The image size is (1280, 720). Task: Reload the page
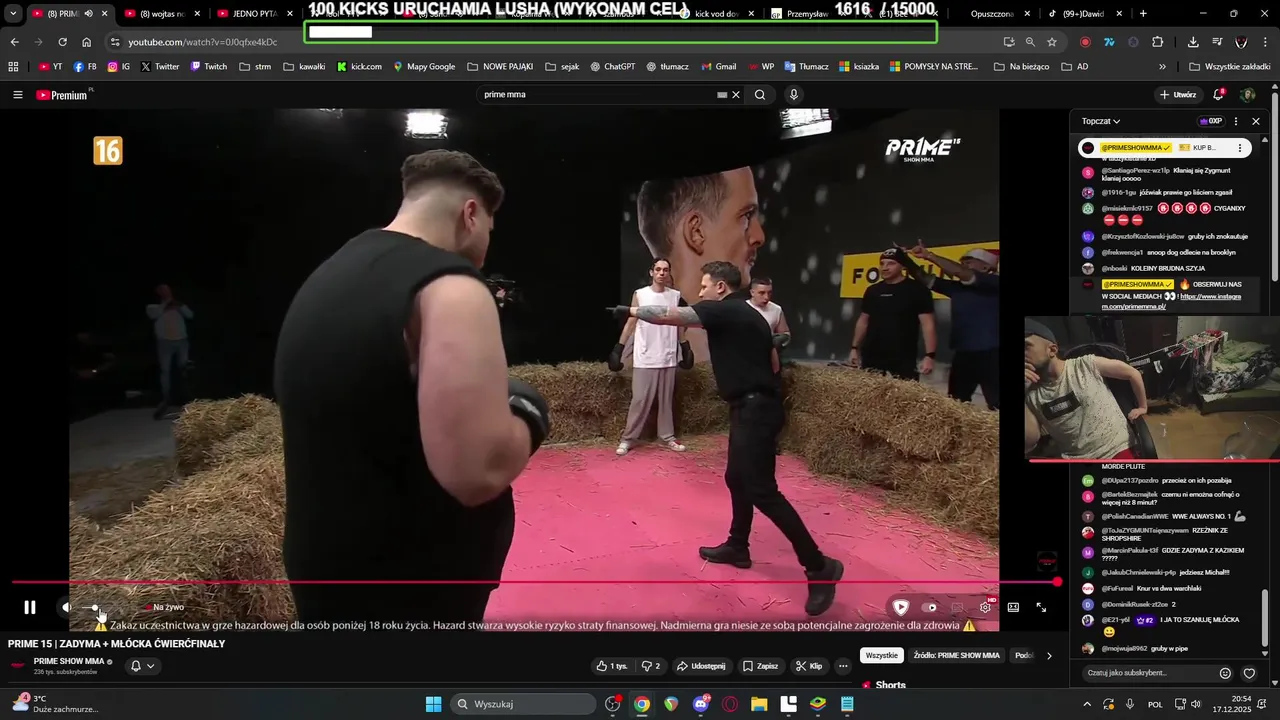pos(62,42)
